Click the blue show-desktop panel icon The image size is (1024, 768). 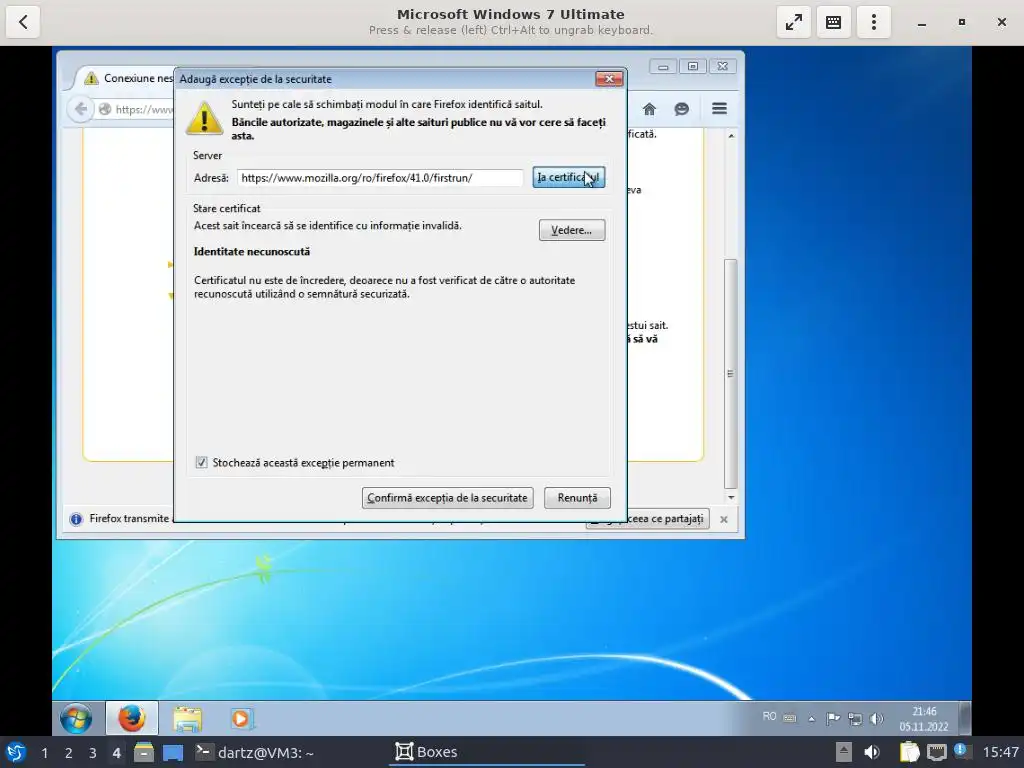click(173, 753)
